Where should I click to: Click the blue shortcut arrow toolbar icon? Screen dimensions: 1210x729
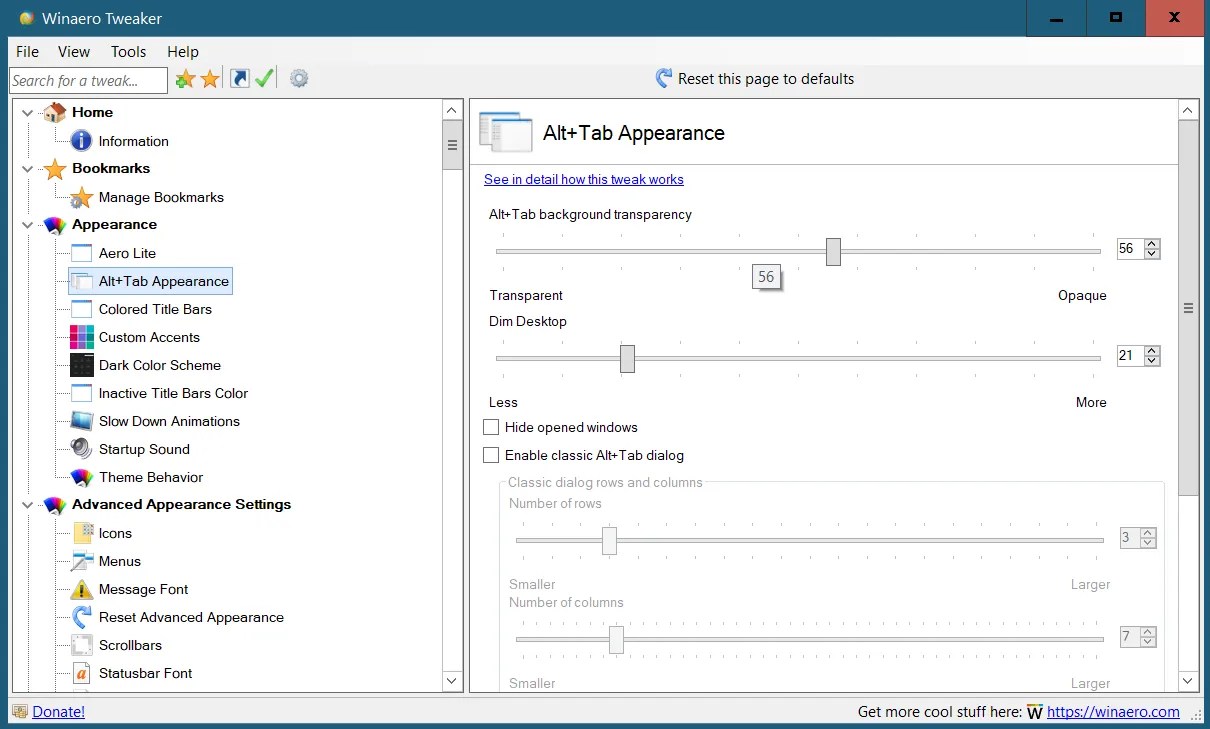point(240,79)
